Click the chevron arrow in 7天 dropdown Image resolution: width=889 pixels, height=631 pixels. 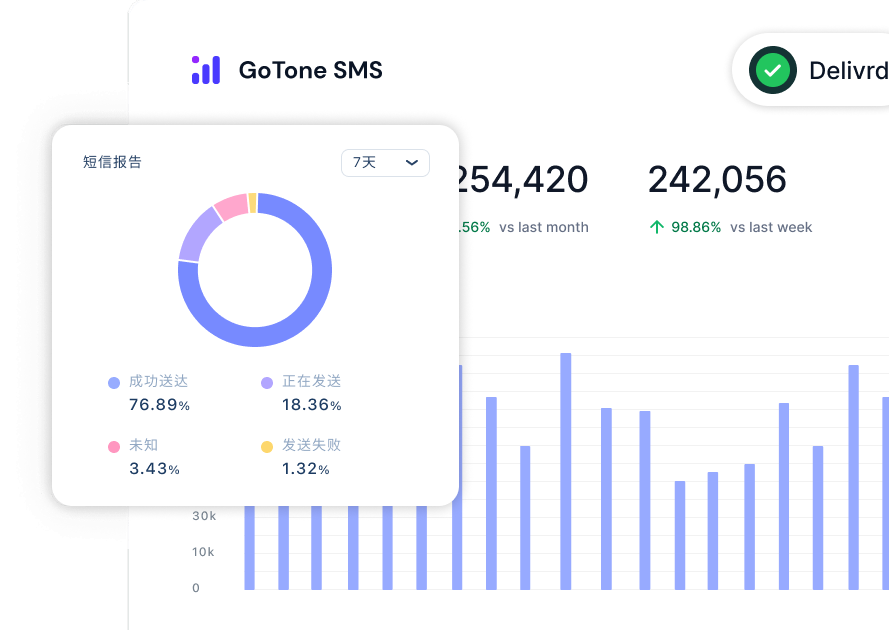412,163
